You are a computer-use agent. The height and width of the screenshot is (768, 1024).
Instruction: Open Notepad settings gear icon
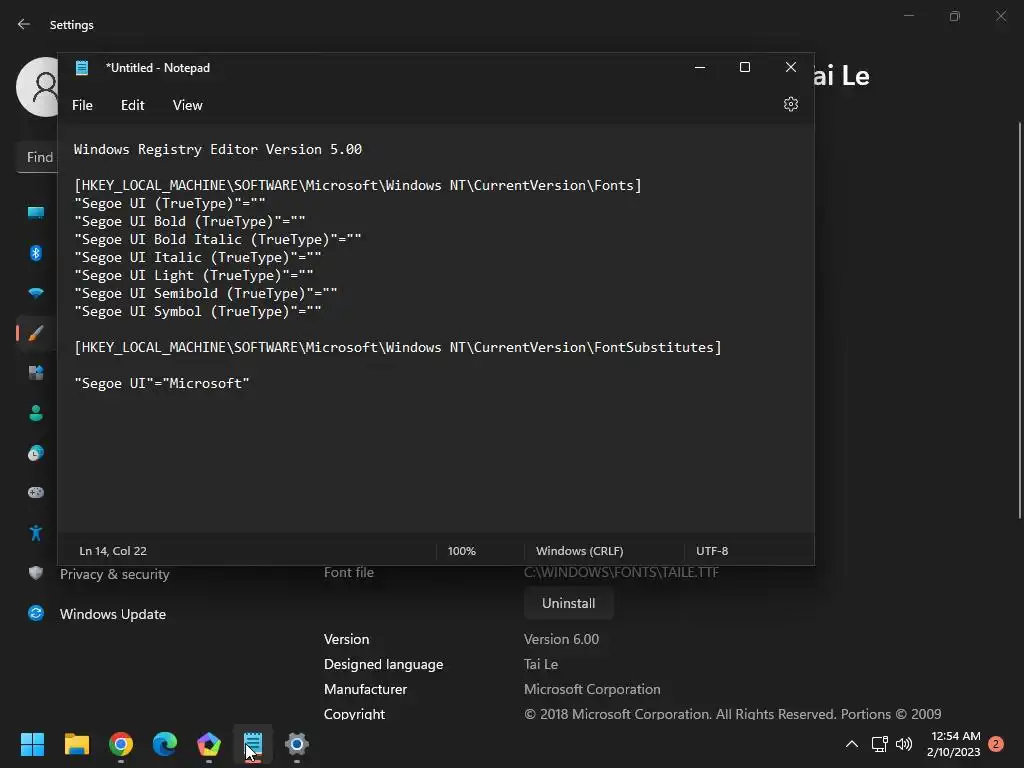click(x=790, y=104)
